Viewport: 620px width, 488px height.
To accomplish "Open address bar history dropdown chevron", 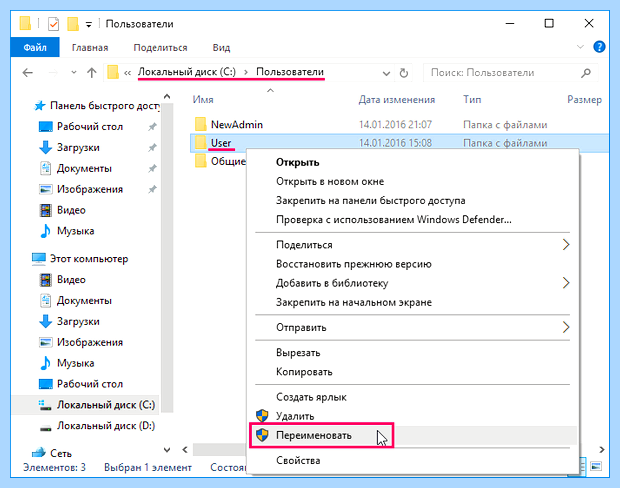I will (386, 74).
